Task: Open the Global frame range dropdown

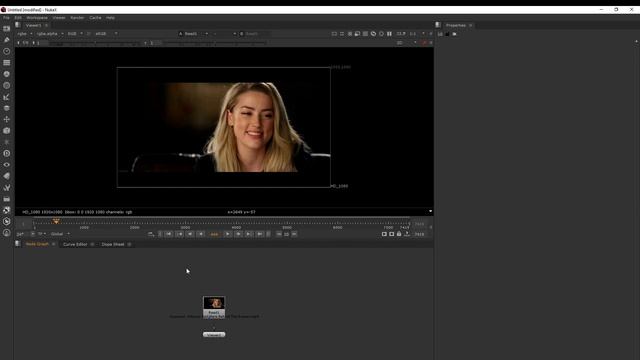Action: tap(60, 234)
